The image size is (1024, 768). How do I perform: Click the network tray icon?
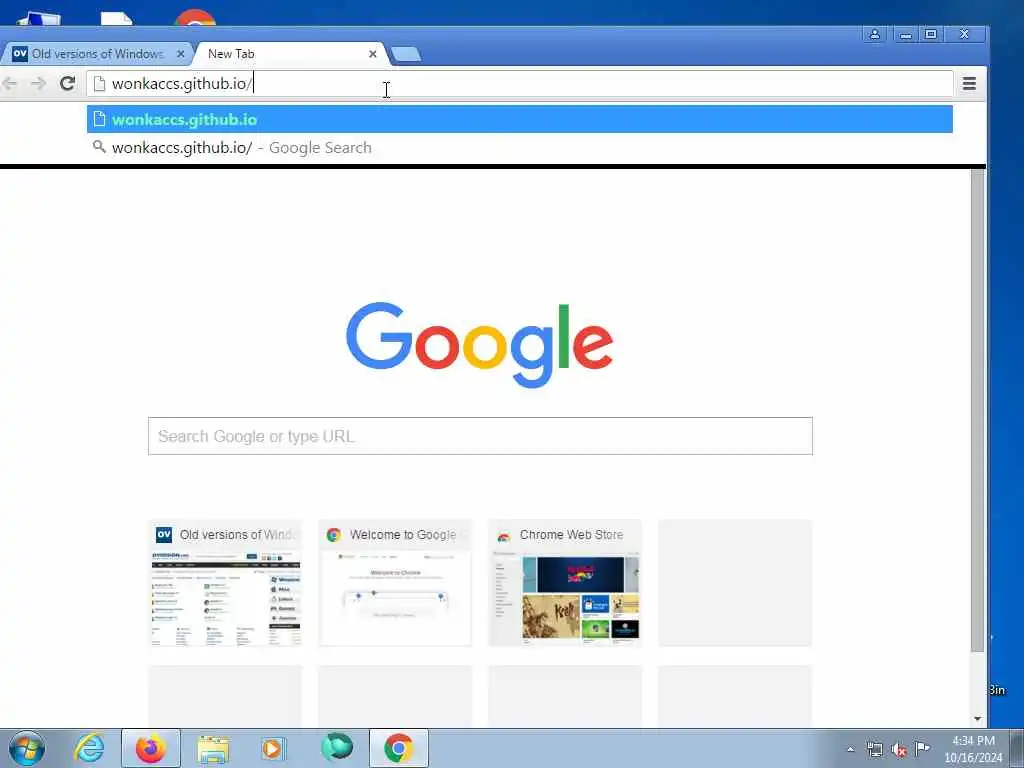pos(875,749)
